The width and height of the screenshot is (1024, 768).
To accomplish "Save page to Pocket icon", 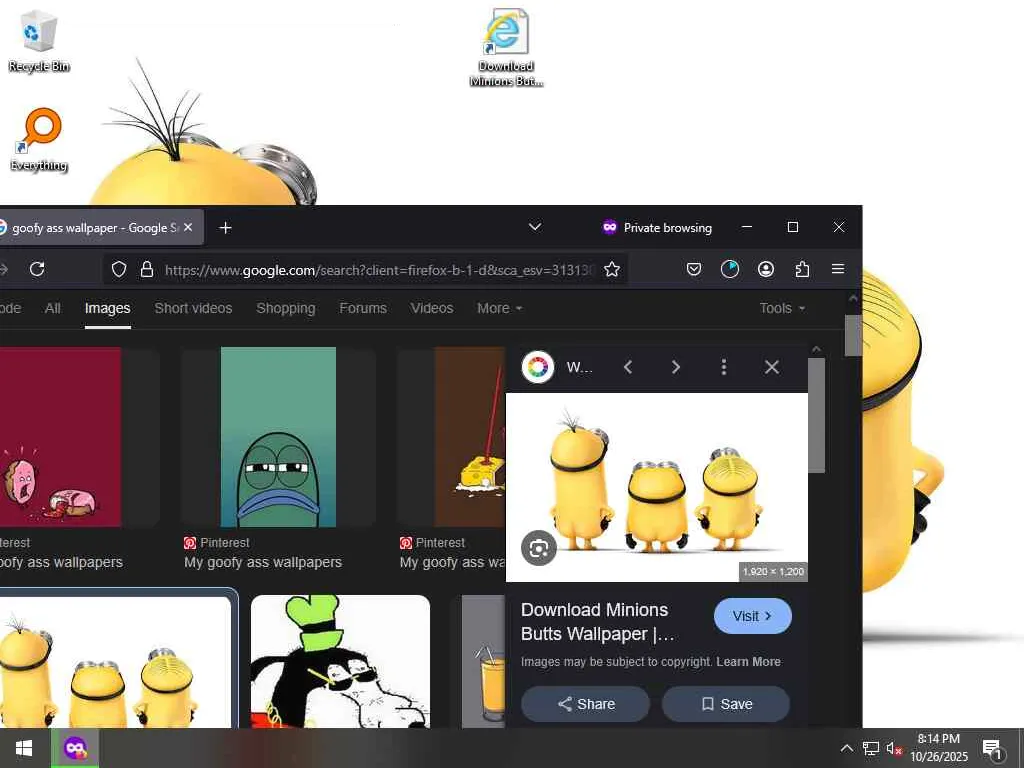I will point(694,269).
